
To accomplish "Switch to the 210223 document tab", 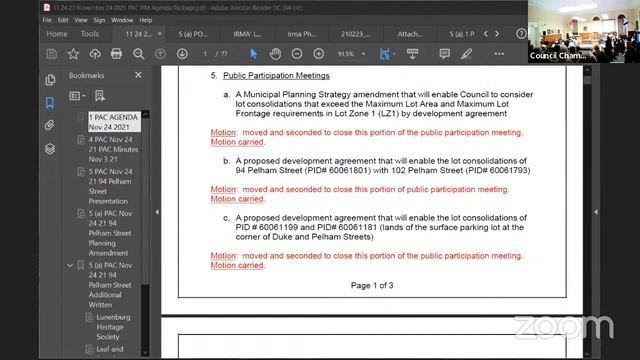I will point(356,34).
